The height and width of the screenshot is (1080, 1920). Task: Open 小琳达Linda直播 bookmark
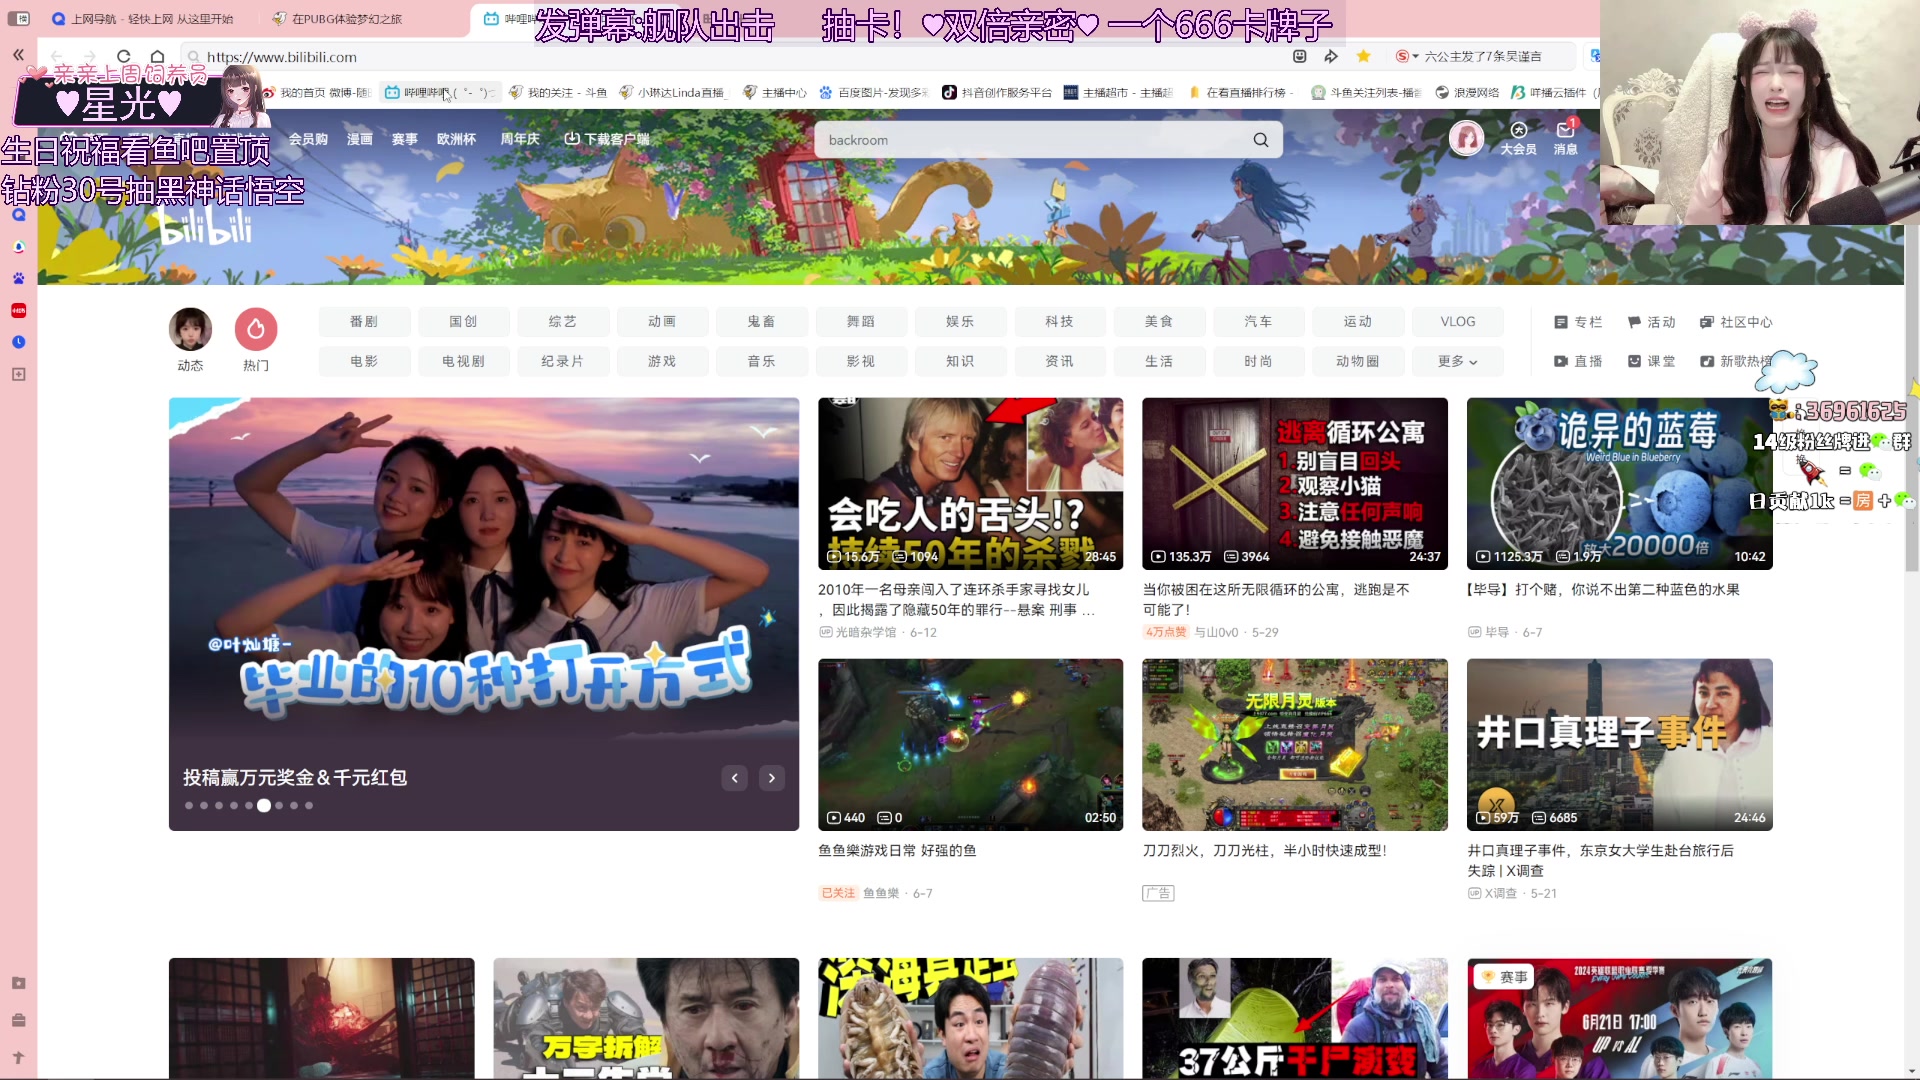[x=672, y=92]
